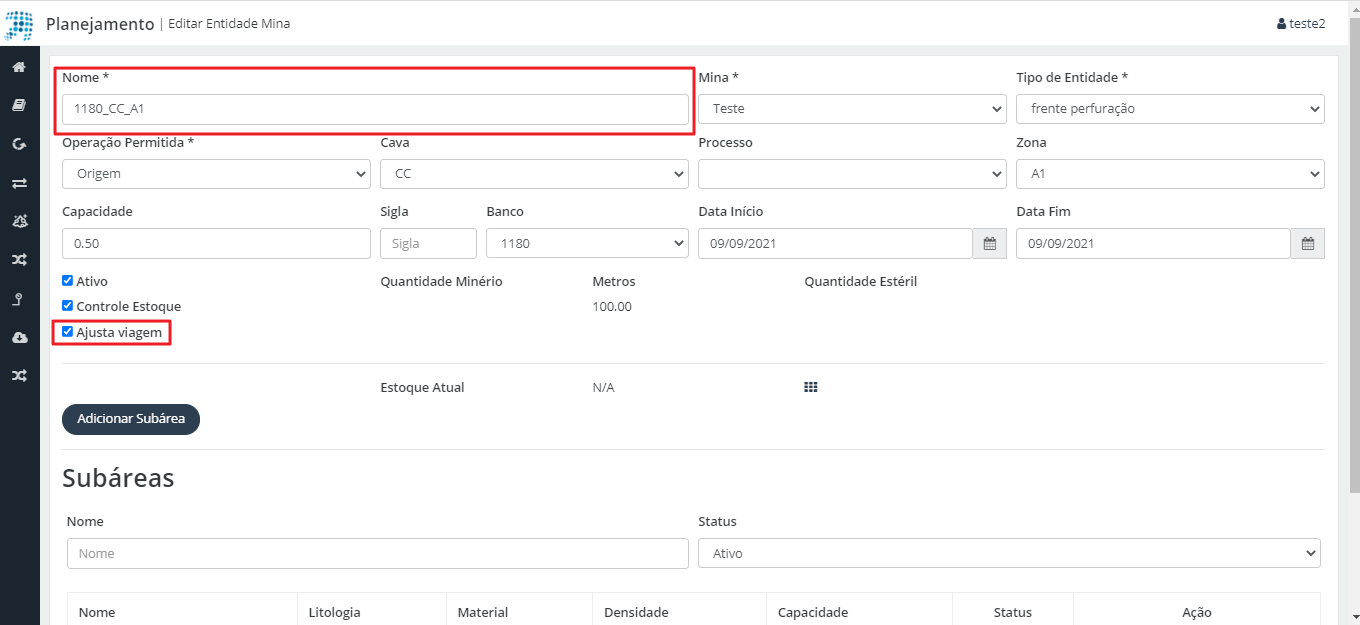Open the map pin sidebar icon

coord(19,298)
